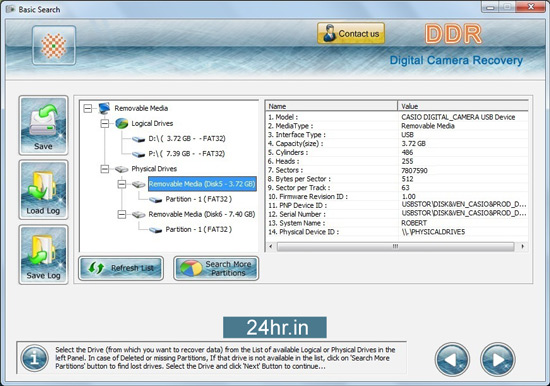Click the Save Log button
Viewport: 550px width, 386px height.
click(x=43, y=254)
